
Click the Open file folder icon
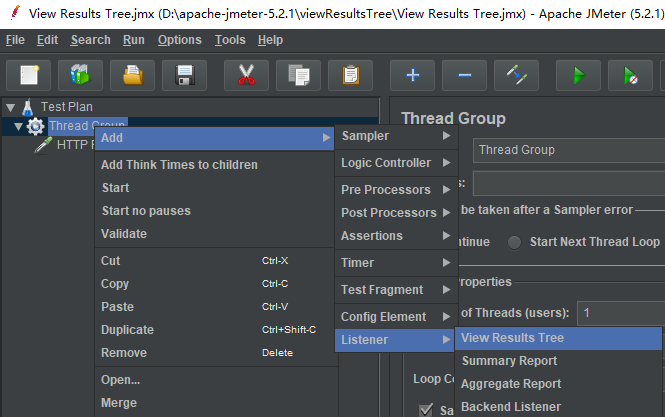pos(132,76)
